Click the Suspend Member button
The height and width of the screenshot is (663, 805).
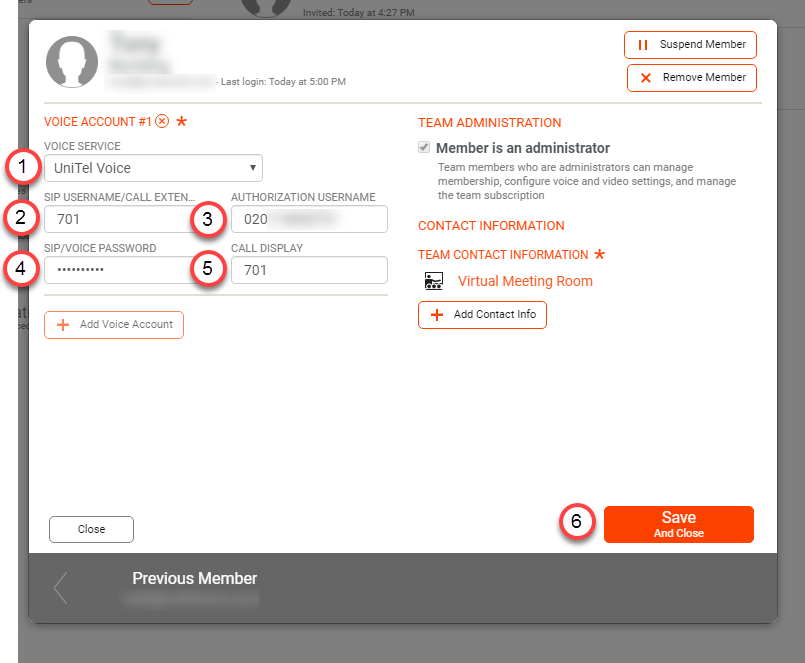pyautogui.click(x=690, y=45)
